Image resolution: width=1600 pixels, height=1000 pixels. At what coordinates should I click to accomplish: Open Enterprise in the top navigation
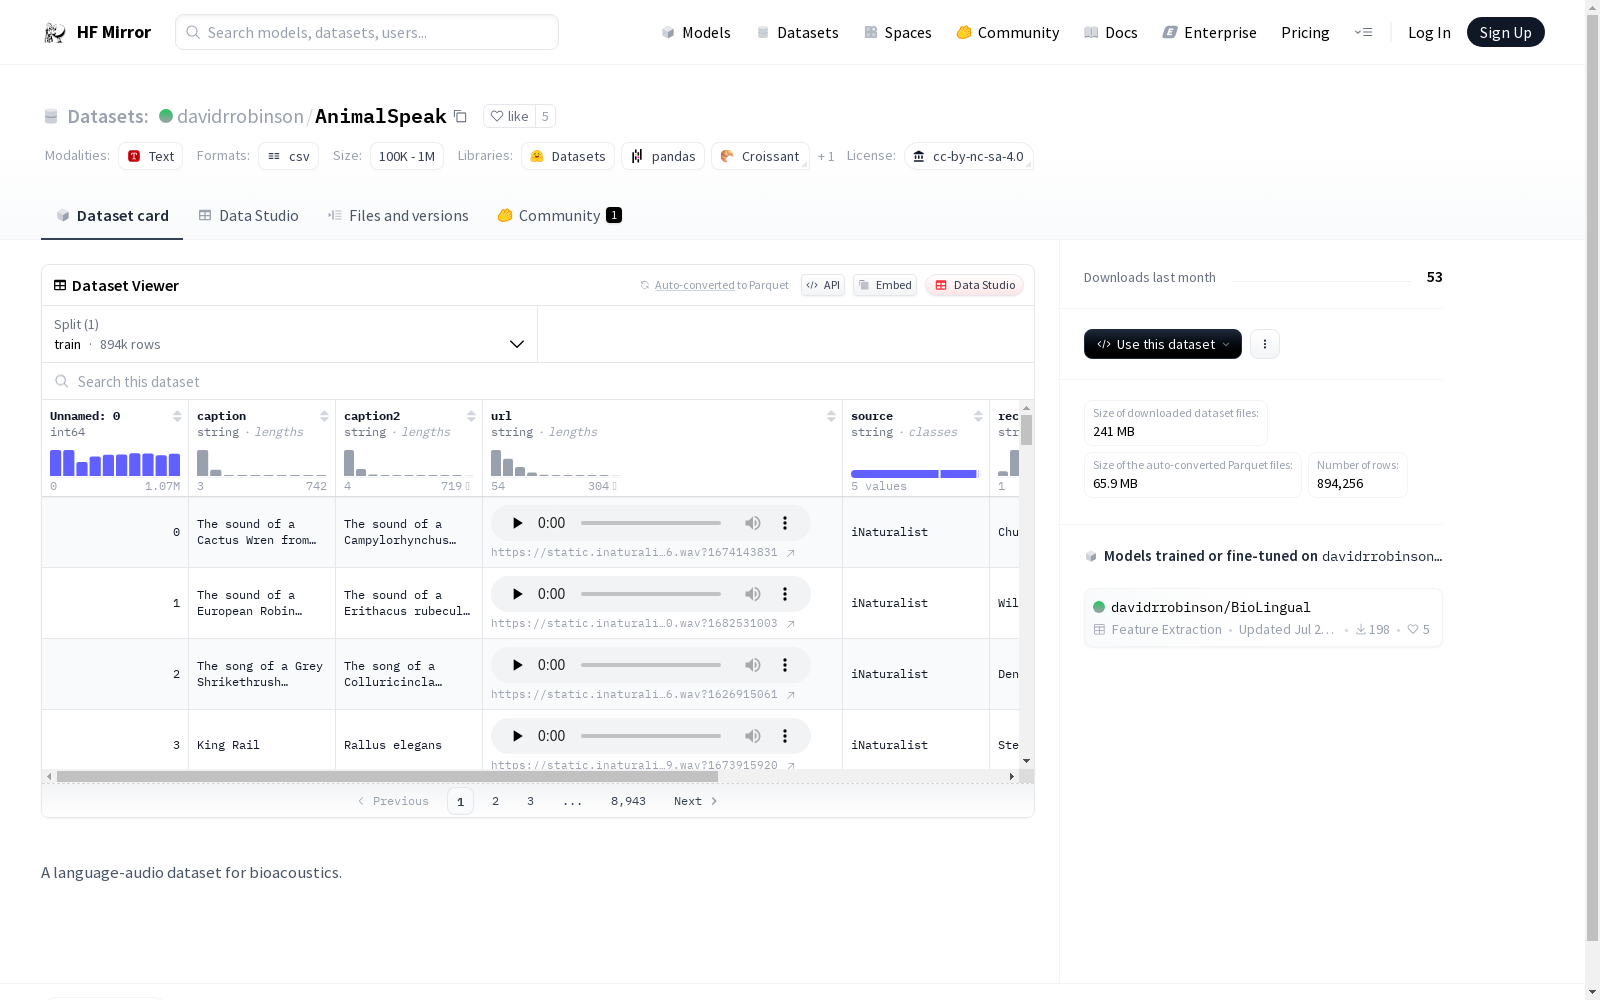point(1209,33)
